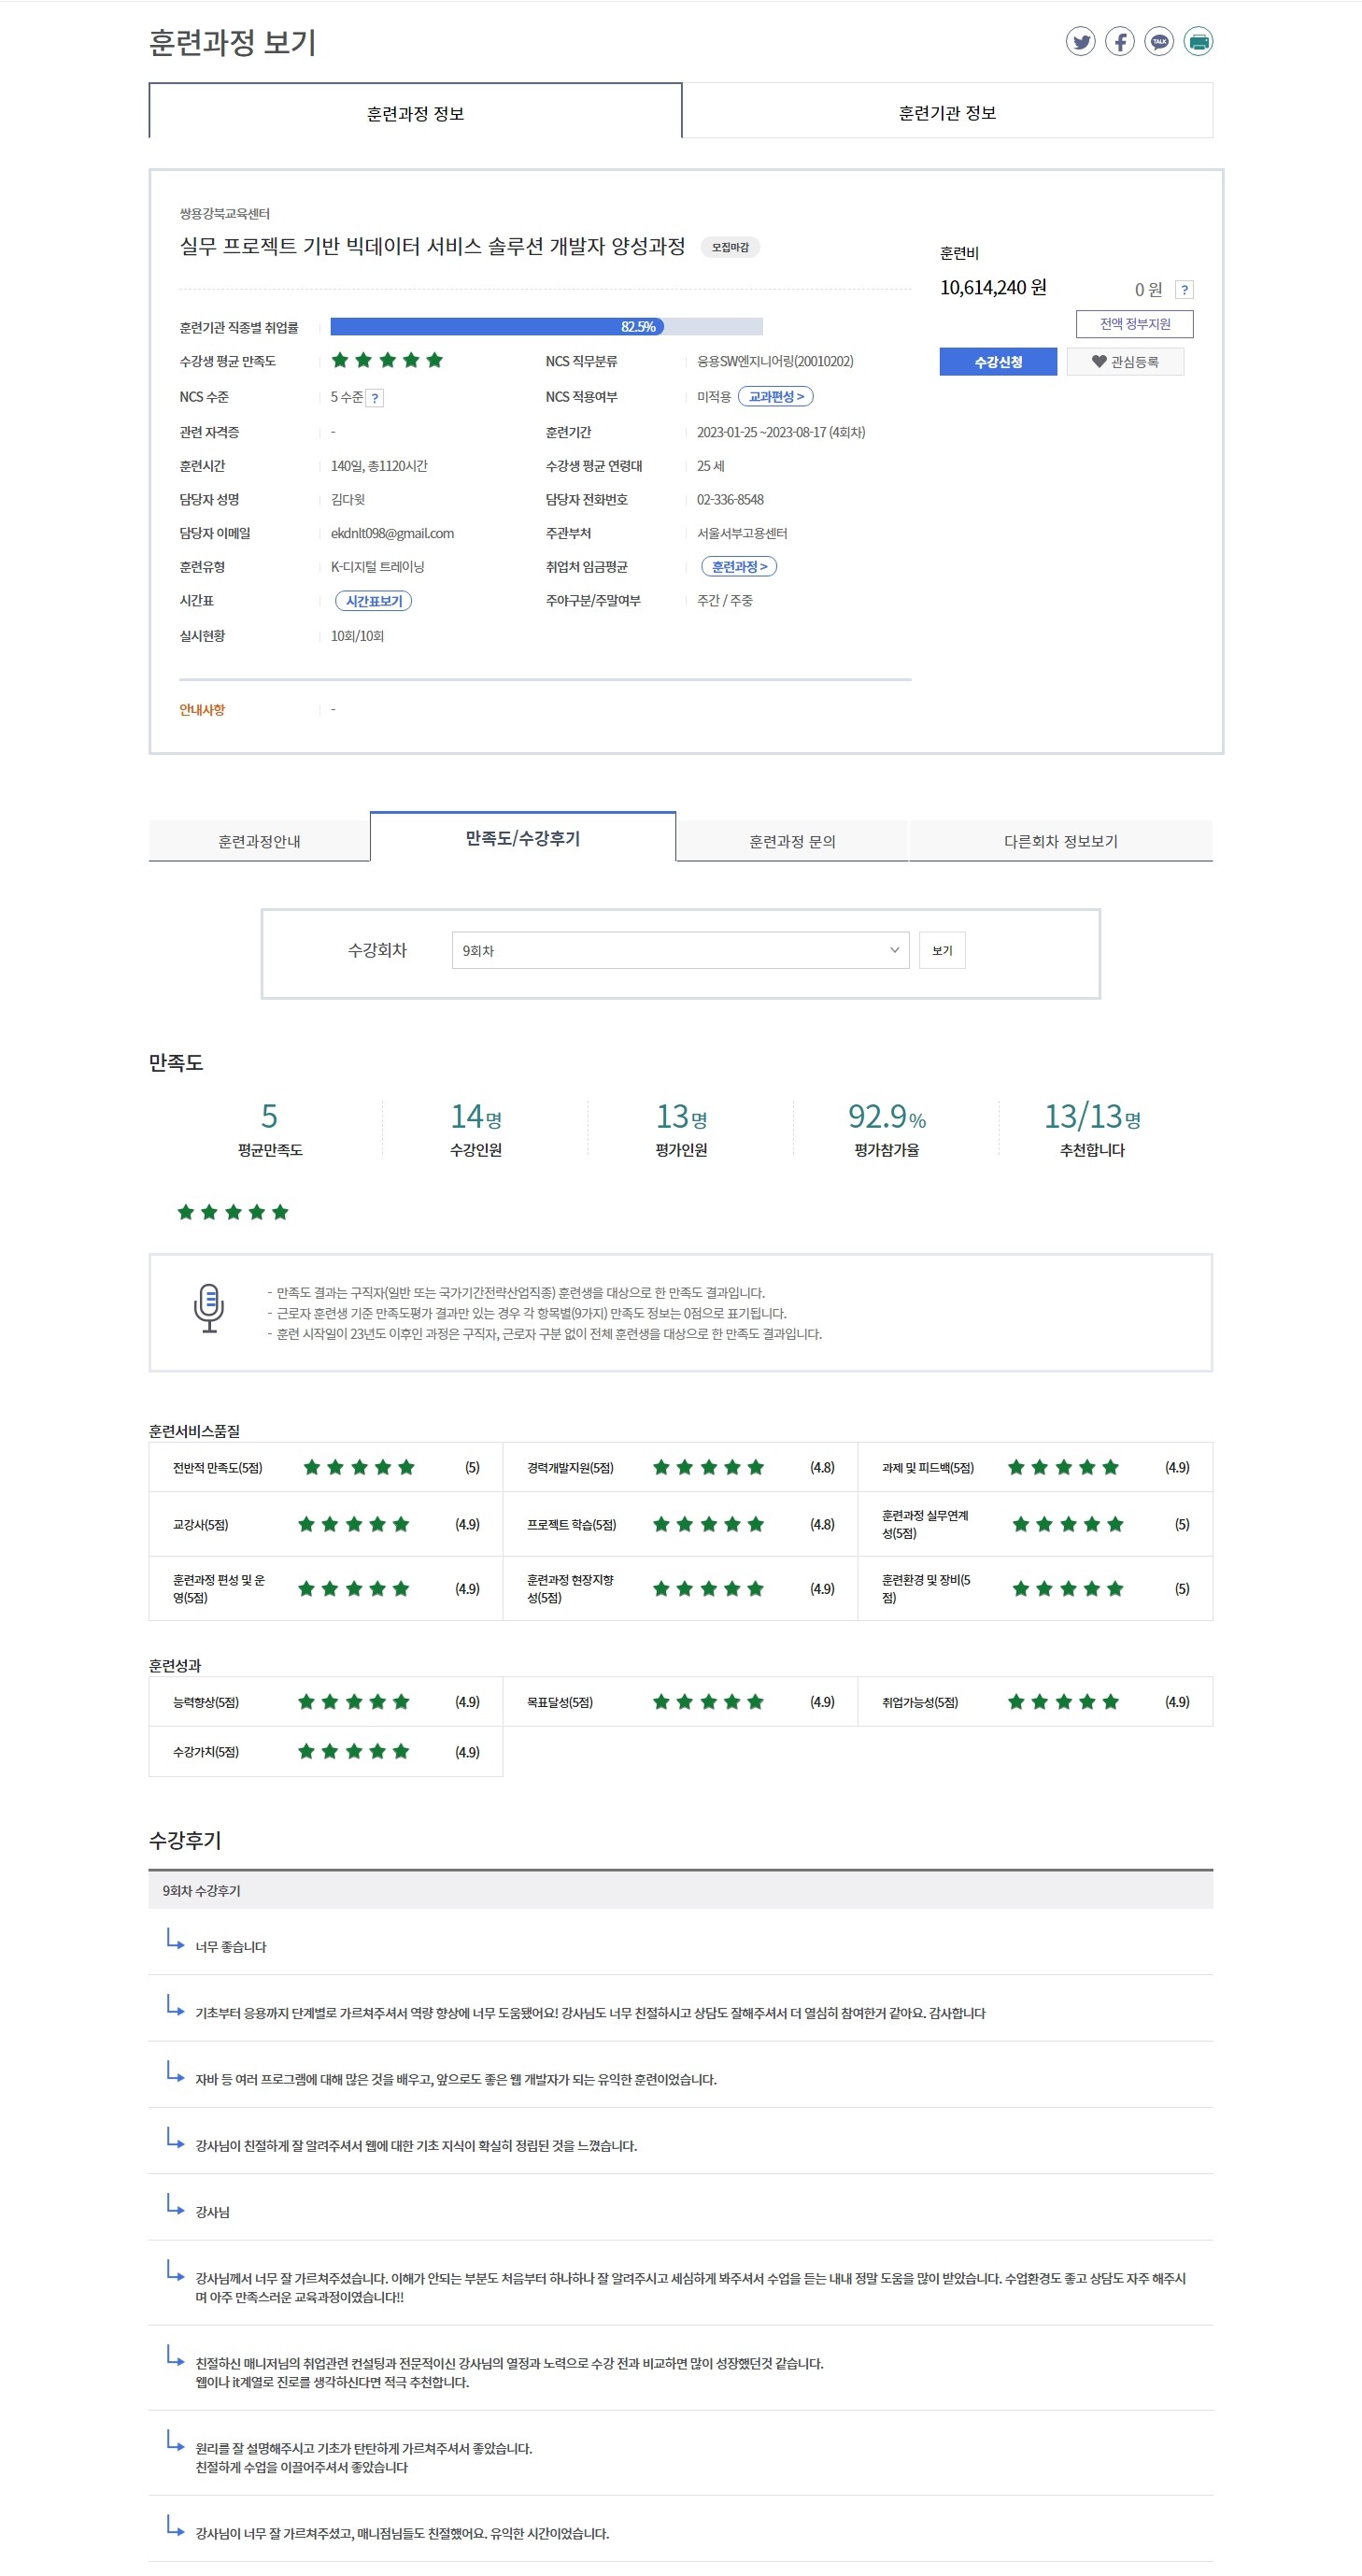Click 보기 next to the session dropdown
This screenshot has width=1362, height=2576.
click(942, 950)
